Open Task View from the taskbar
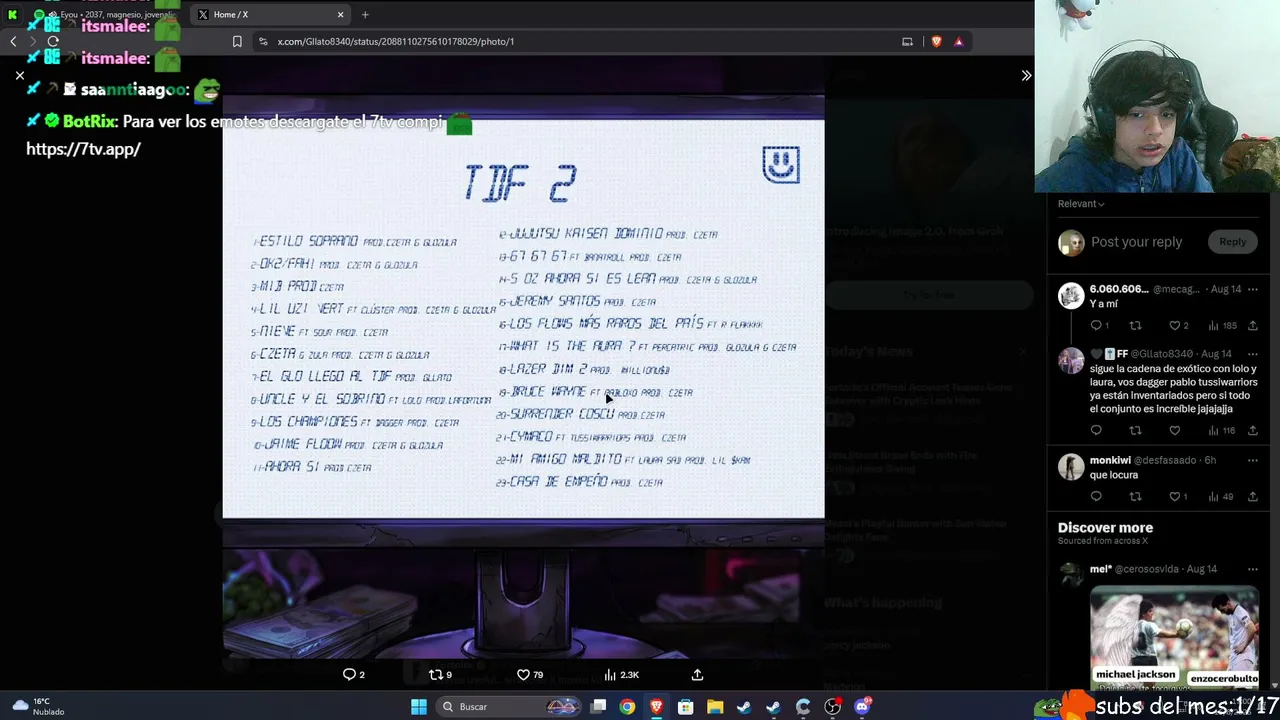 point(598,707)
